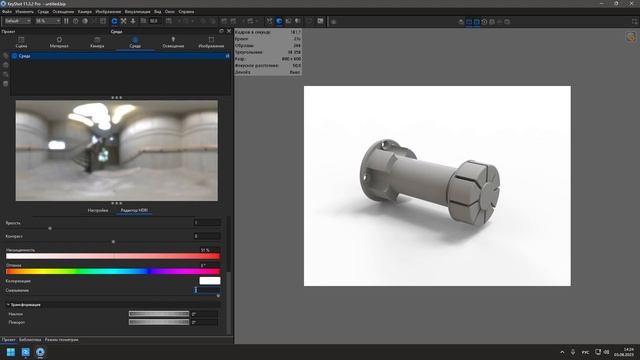Open the taskbar clock and date
The image size is (640, 360).
click(x=625, y=352)
